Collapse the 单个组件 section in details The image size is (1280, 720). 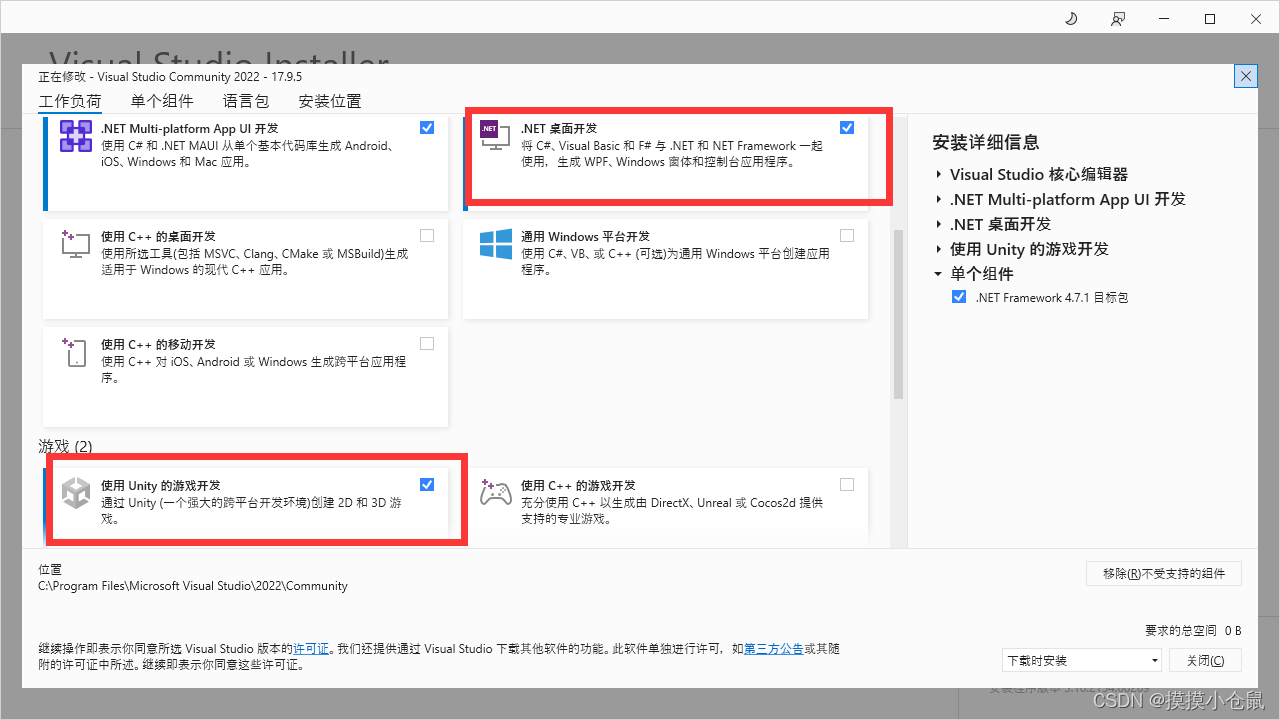(938, 273)
